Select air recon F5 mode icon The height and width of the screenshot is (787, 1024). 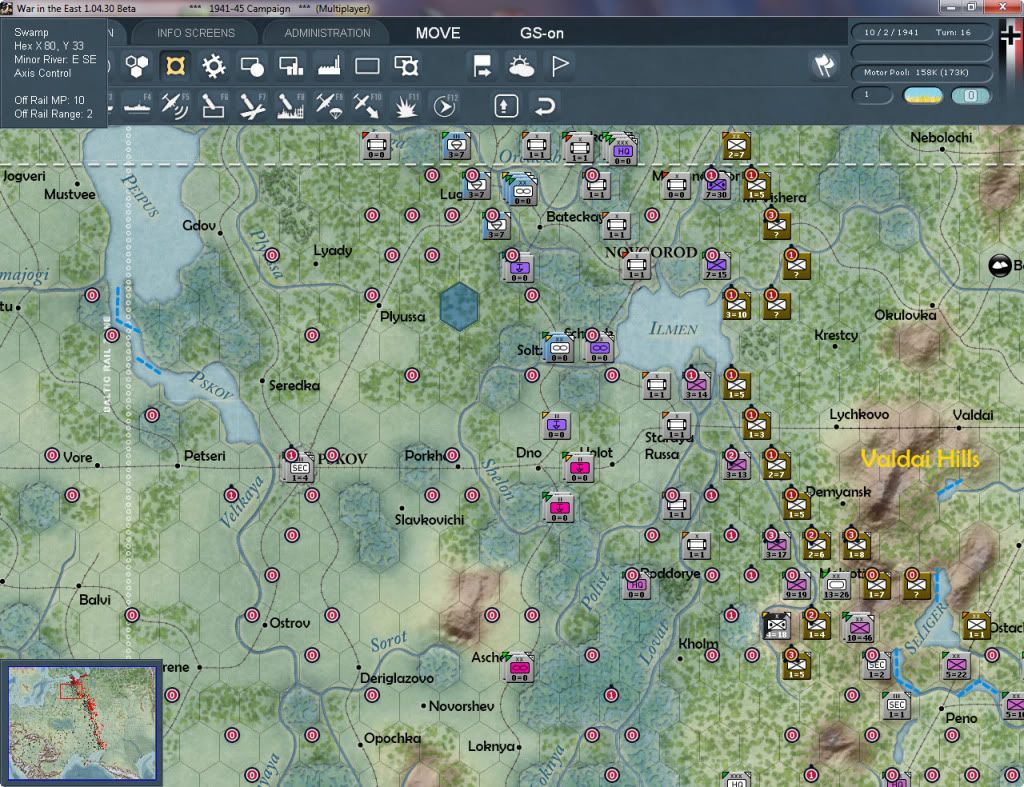pyautogui.click(x=175, y=106)
